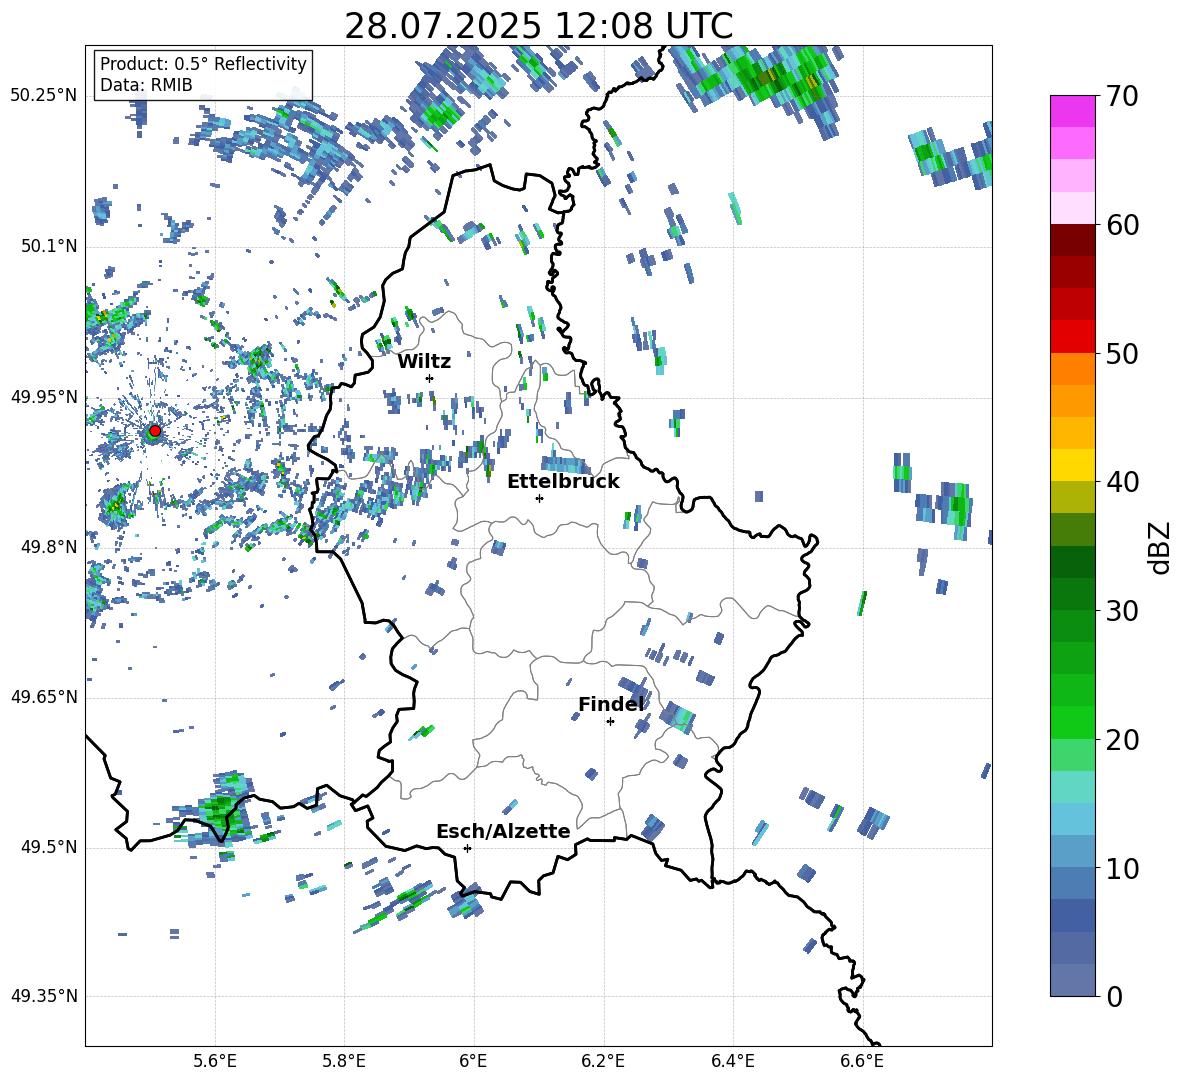This screenshot has width=1184, height=1081.
Task: Click the dark green colorbar segment near 35
Action: [x=1072, y=562]
